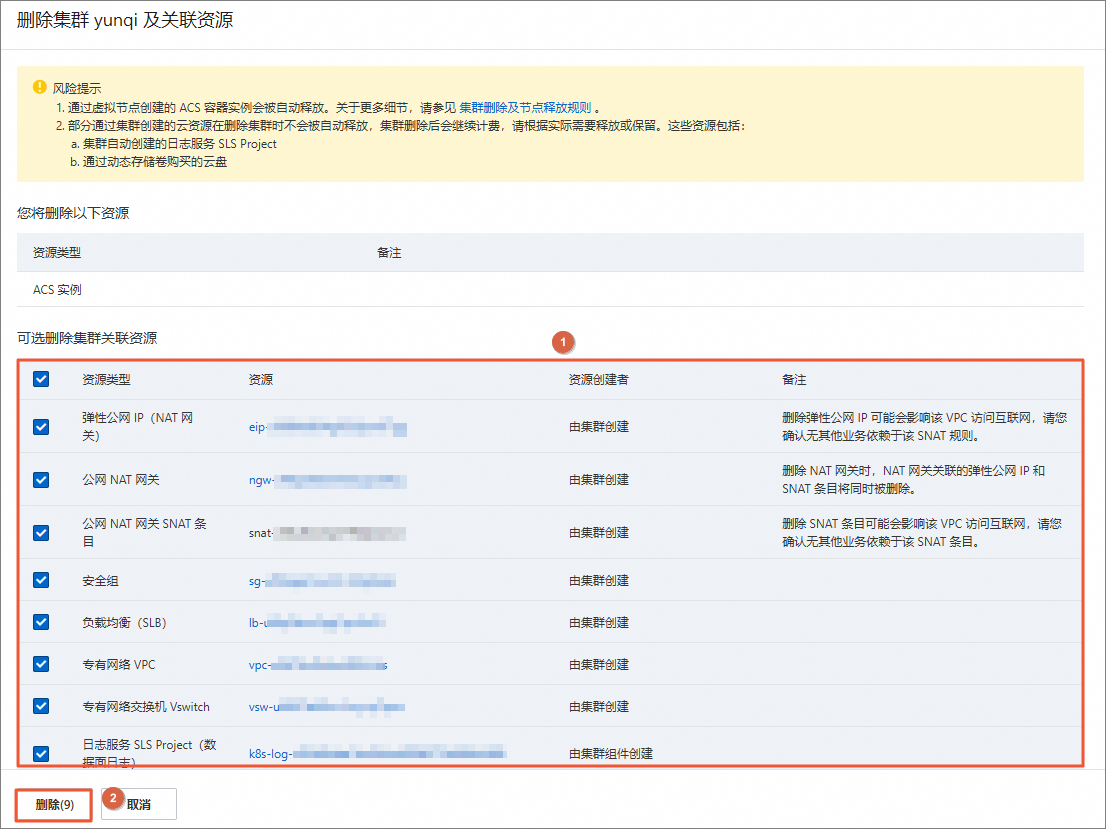Click the 取消 button

139,804
